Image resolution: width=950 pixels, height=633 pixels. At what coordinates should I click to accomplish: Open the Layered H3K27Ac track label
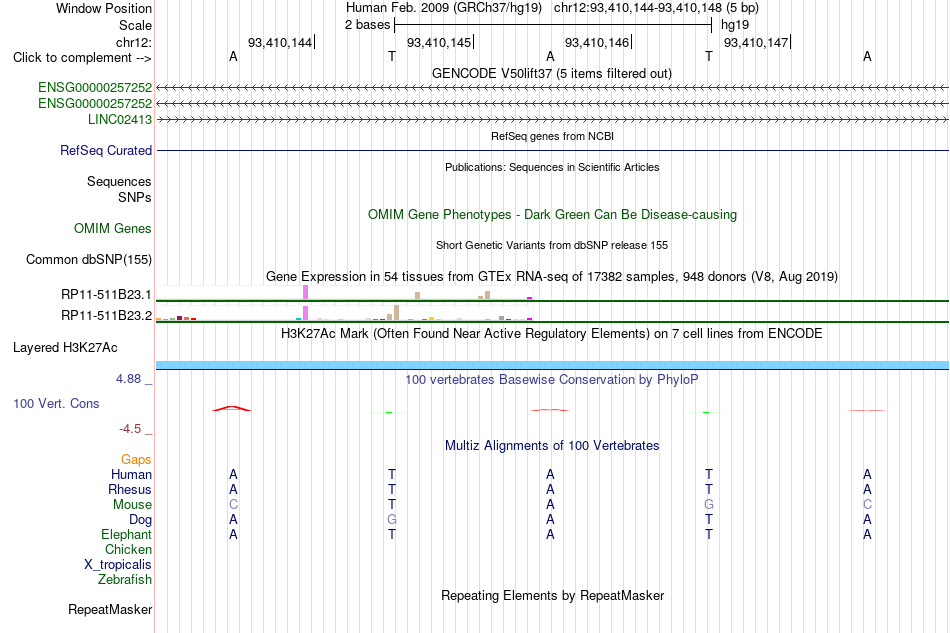coord(65,348)
